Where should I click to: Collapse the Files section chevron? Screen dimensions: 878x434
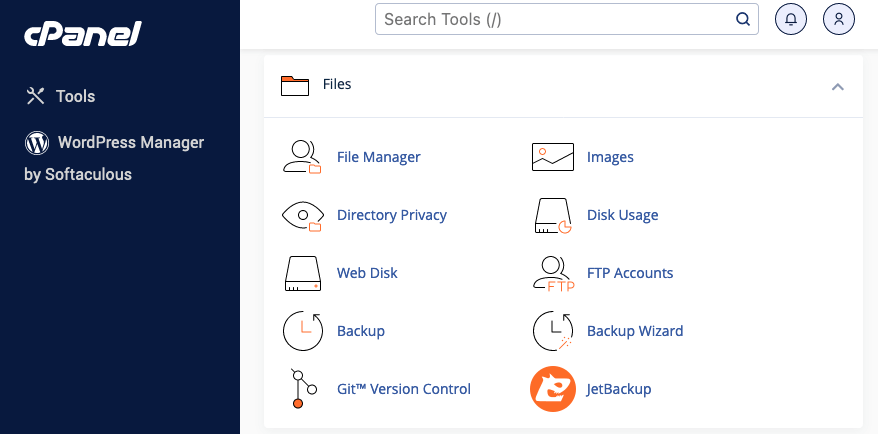pyautogui.click(x=838, y=86)
